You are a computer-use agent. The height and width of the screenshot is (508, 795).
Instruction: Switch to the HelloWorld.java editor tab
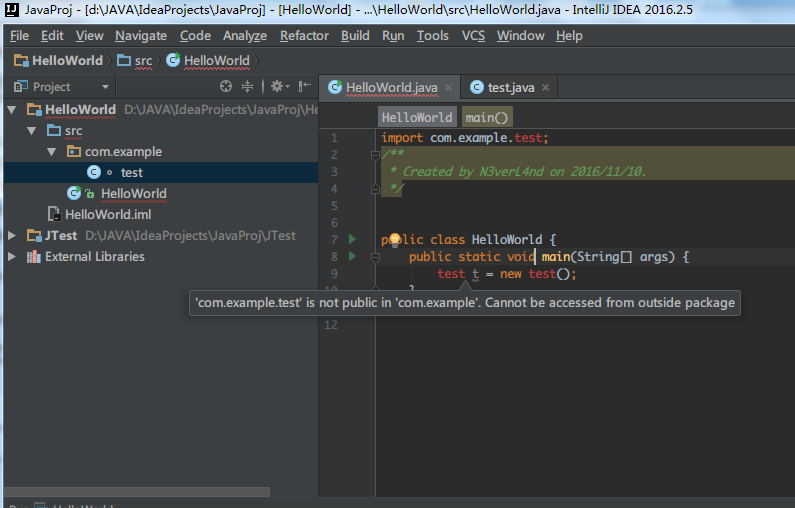[x=389, y=87]
